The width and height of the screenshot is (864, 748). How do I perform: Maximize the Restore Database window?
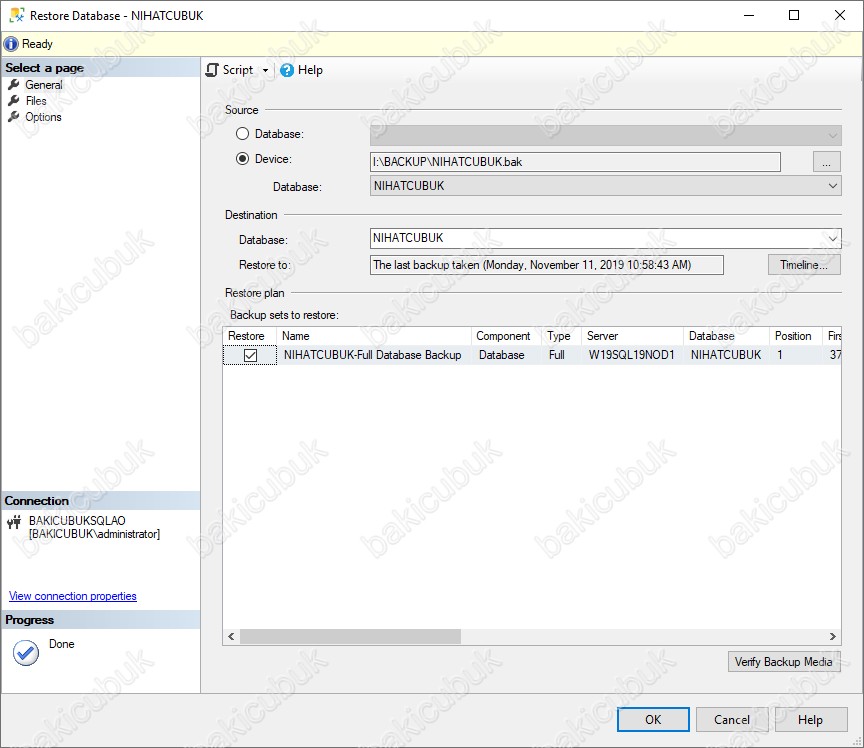[794, 15]
